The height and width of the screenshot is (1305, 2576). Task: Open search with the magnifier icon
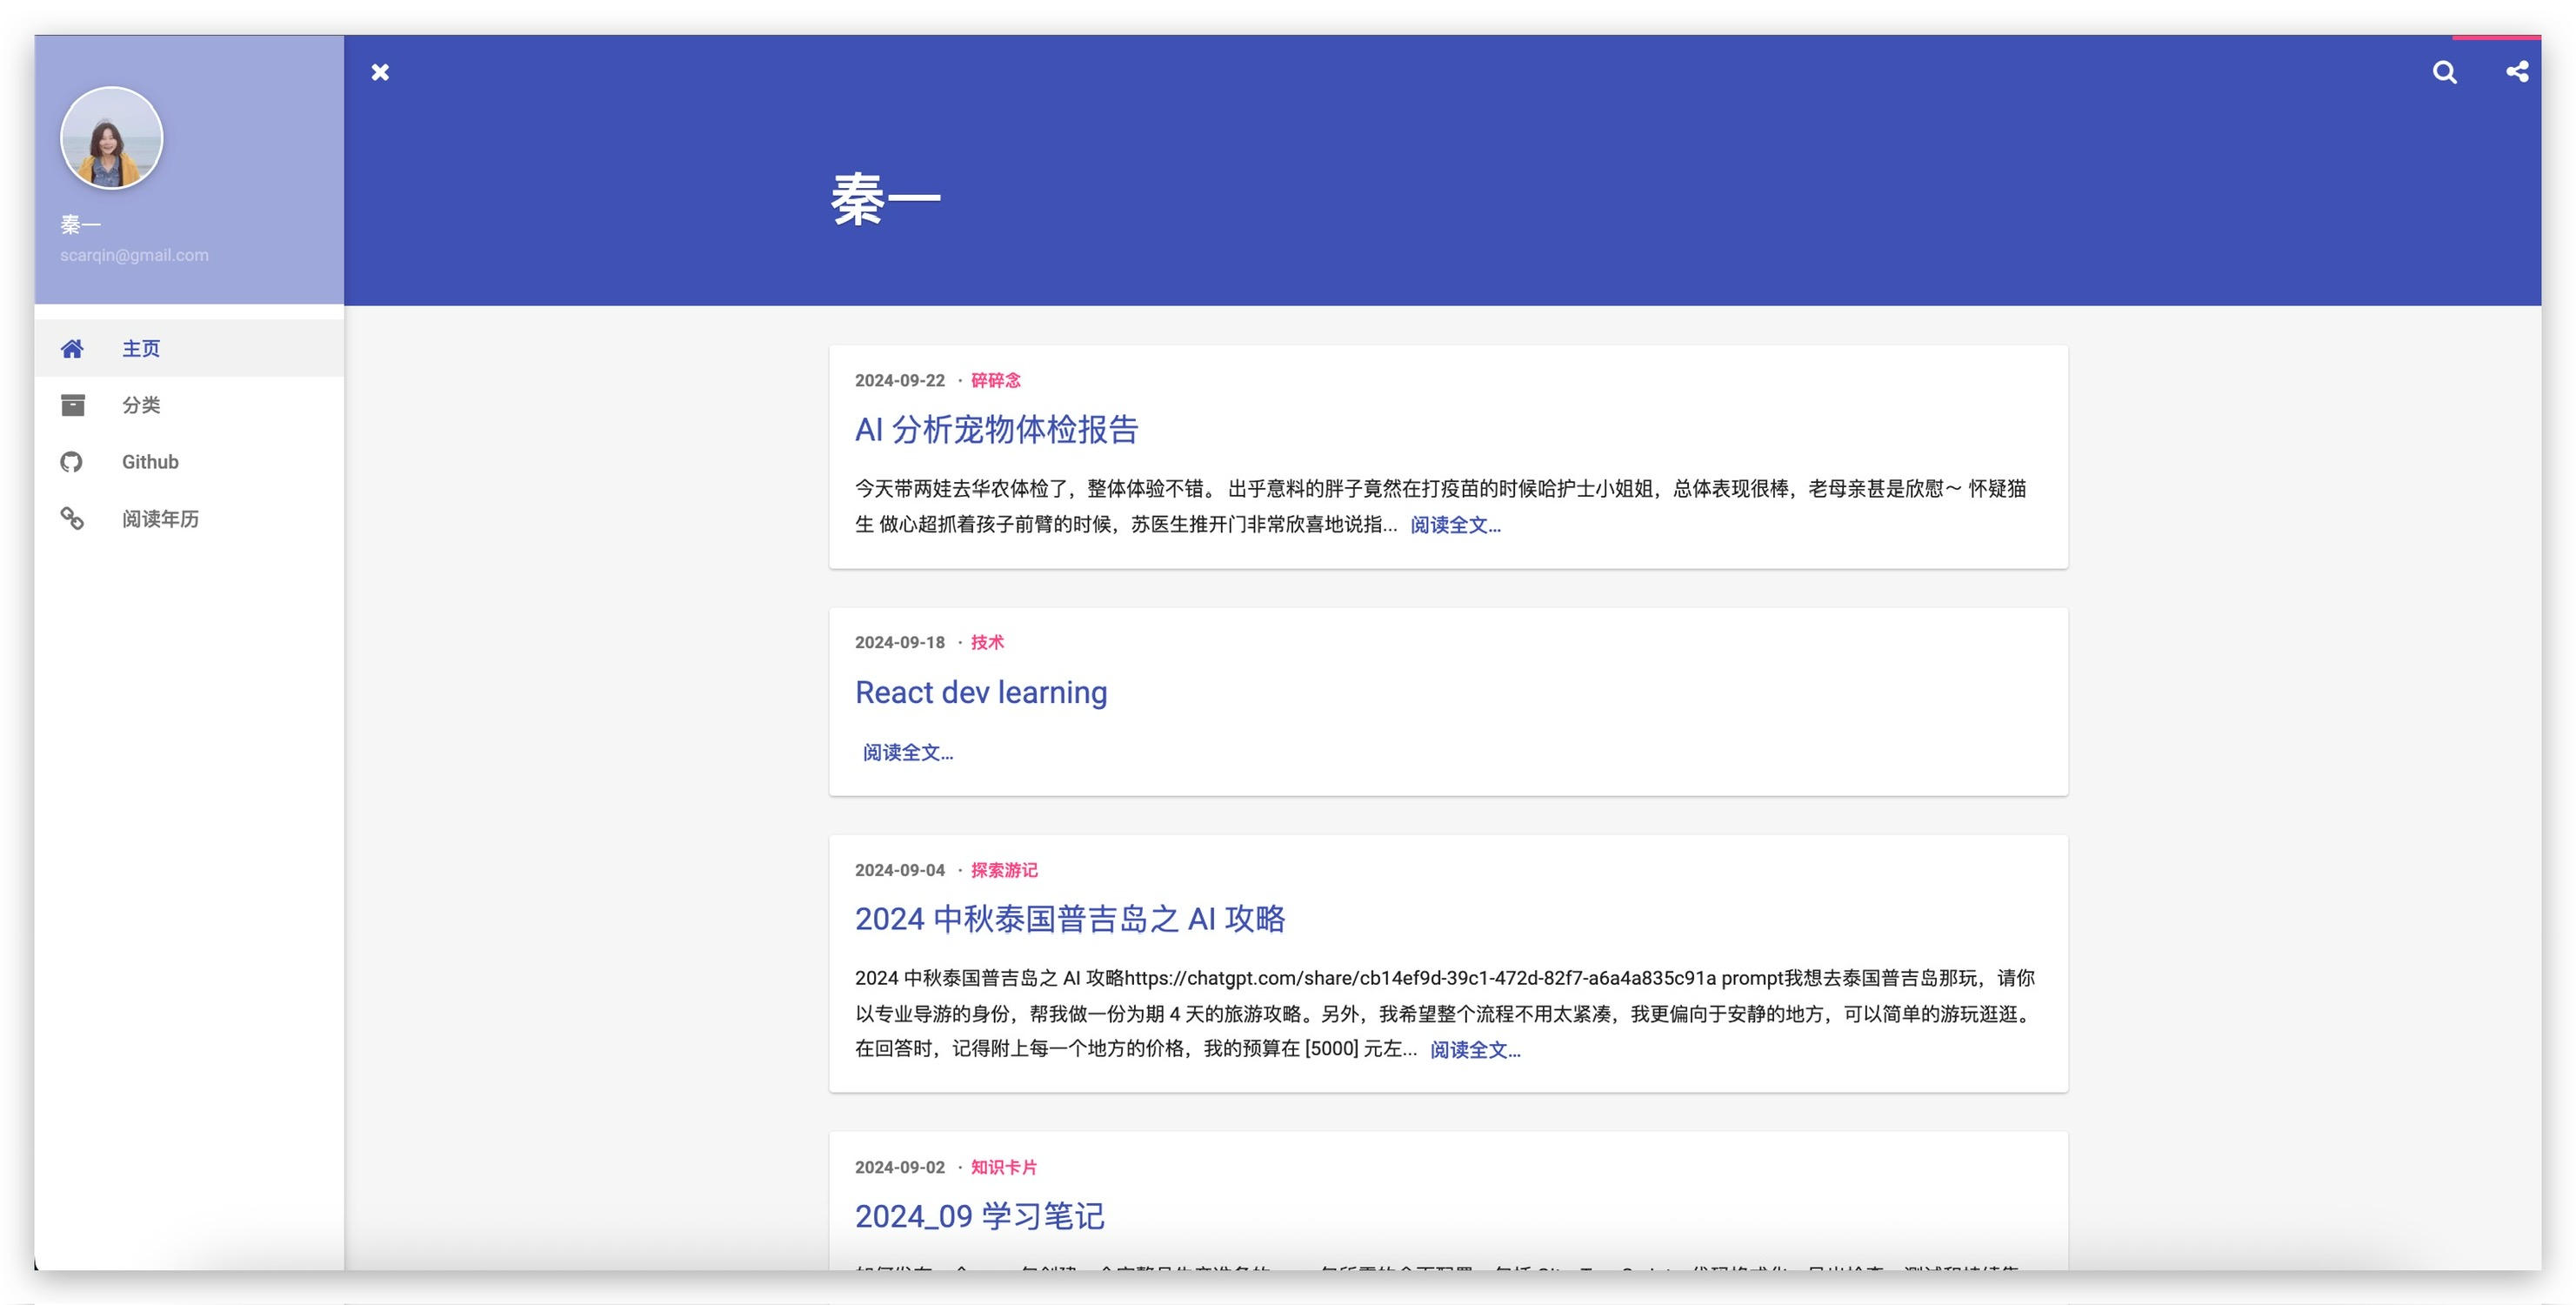pyautogui.click(x=2444, y=72)
